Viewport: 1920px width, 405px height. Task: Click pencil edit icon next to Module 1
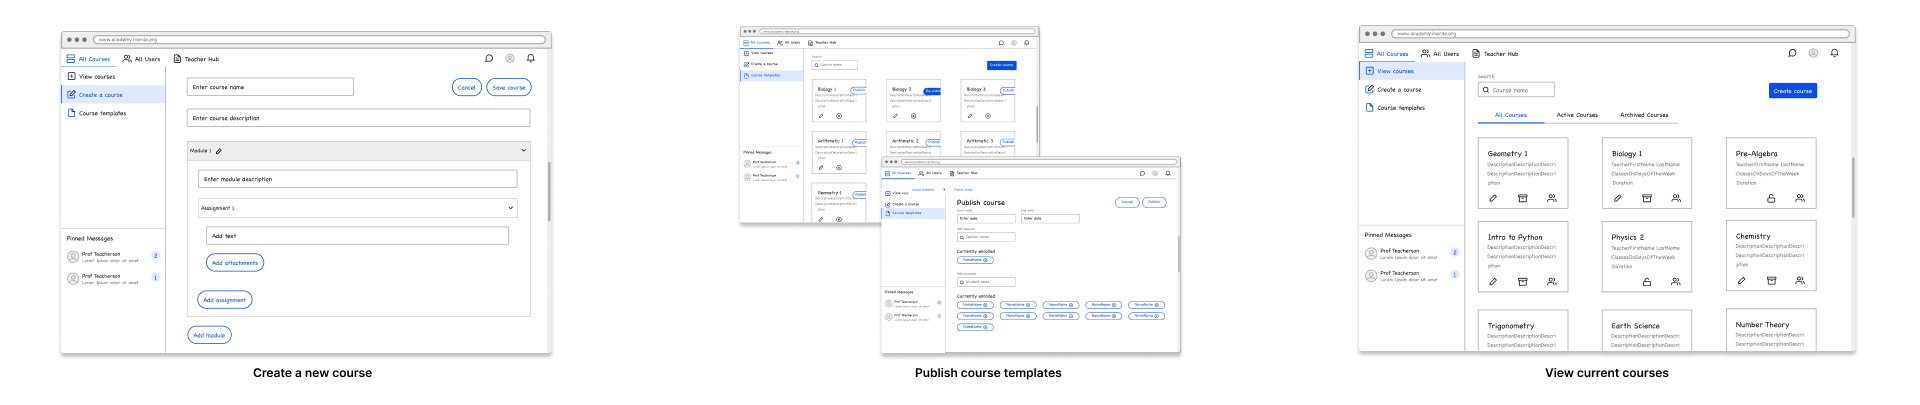pos(219,151)
